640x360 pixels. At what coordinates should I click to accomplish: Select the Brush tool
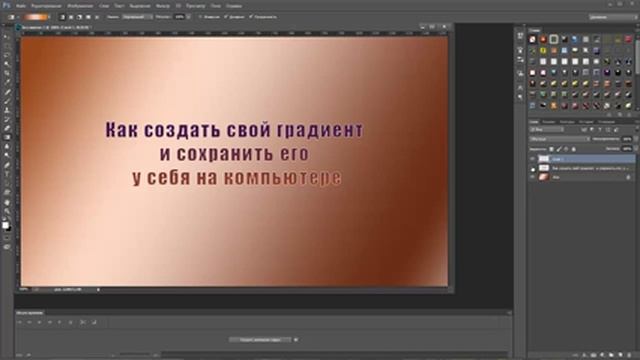click(7, 100)
